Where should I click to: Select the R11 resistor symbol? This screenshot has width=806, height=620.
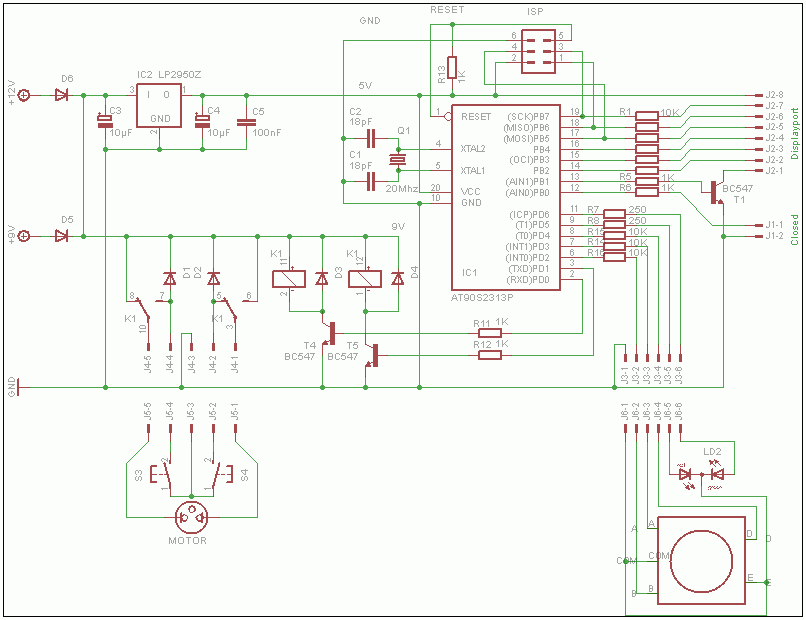[489, 333]
